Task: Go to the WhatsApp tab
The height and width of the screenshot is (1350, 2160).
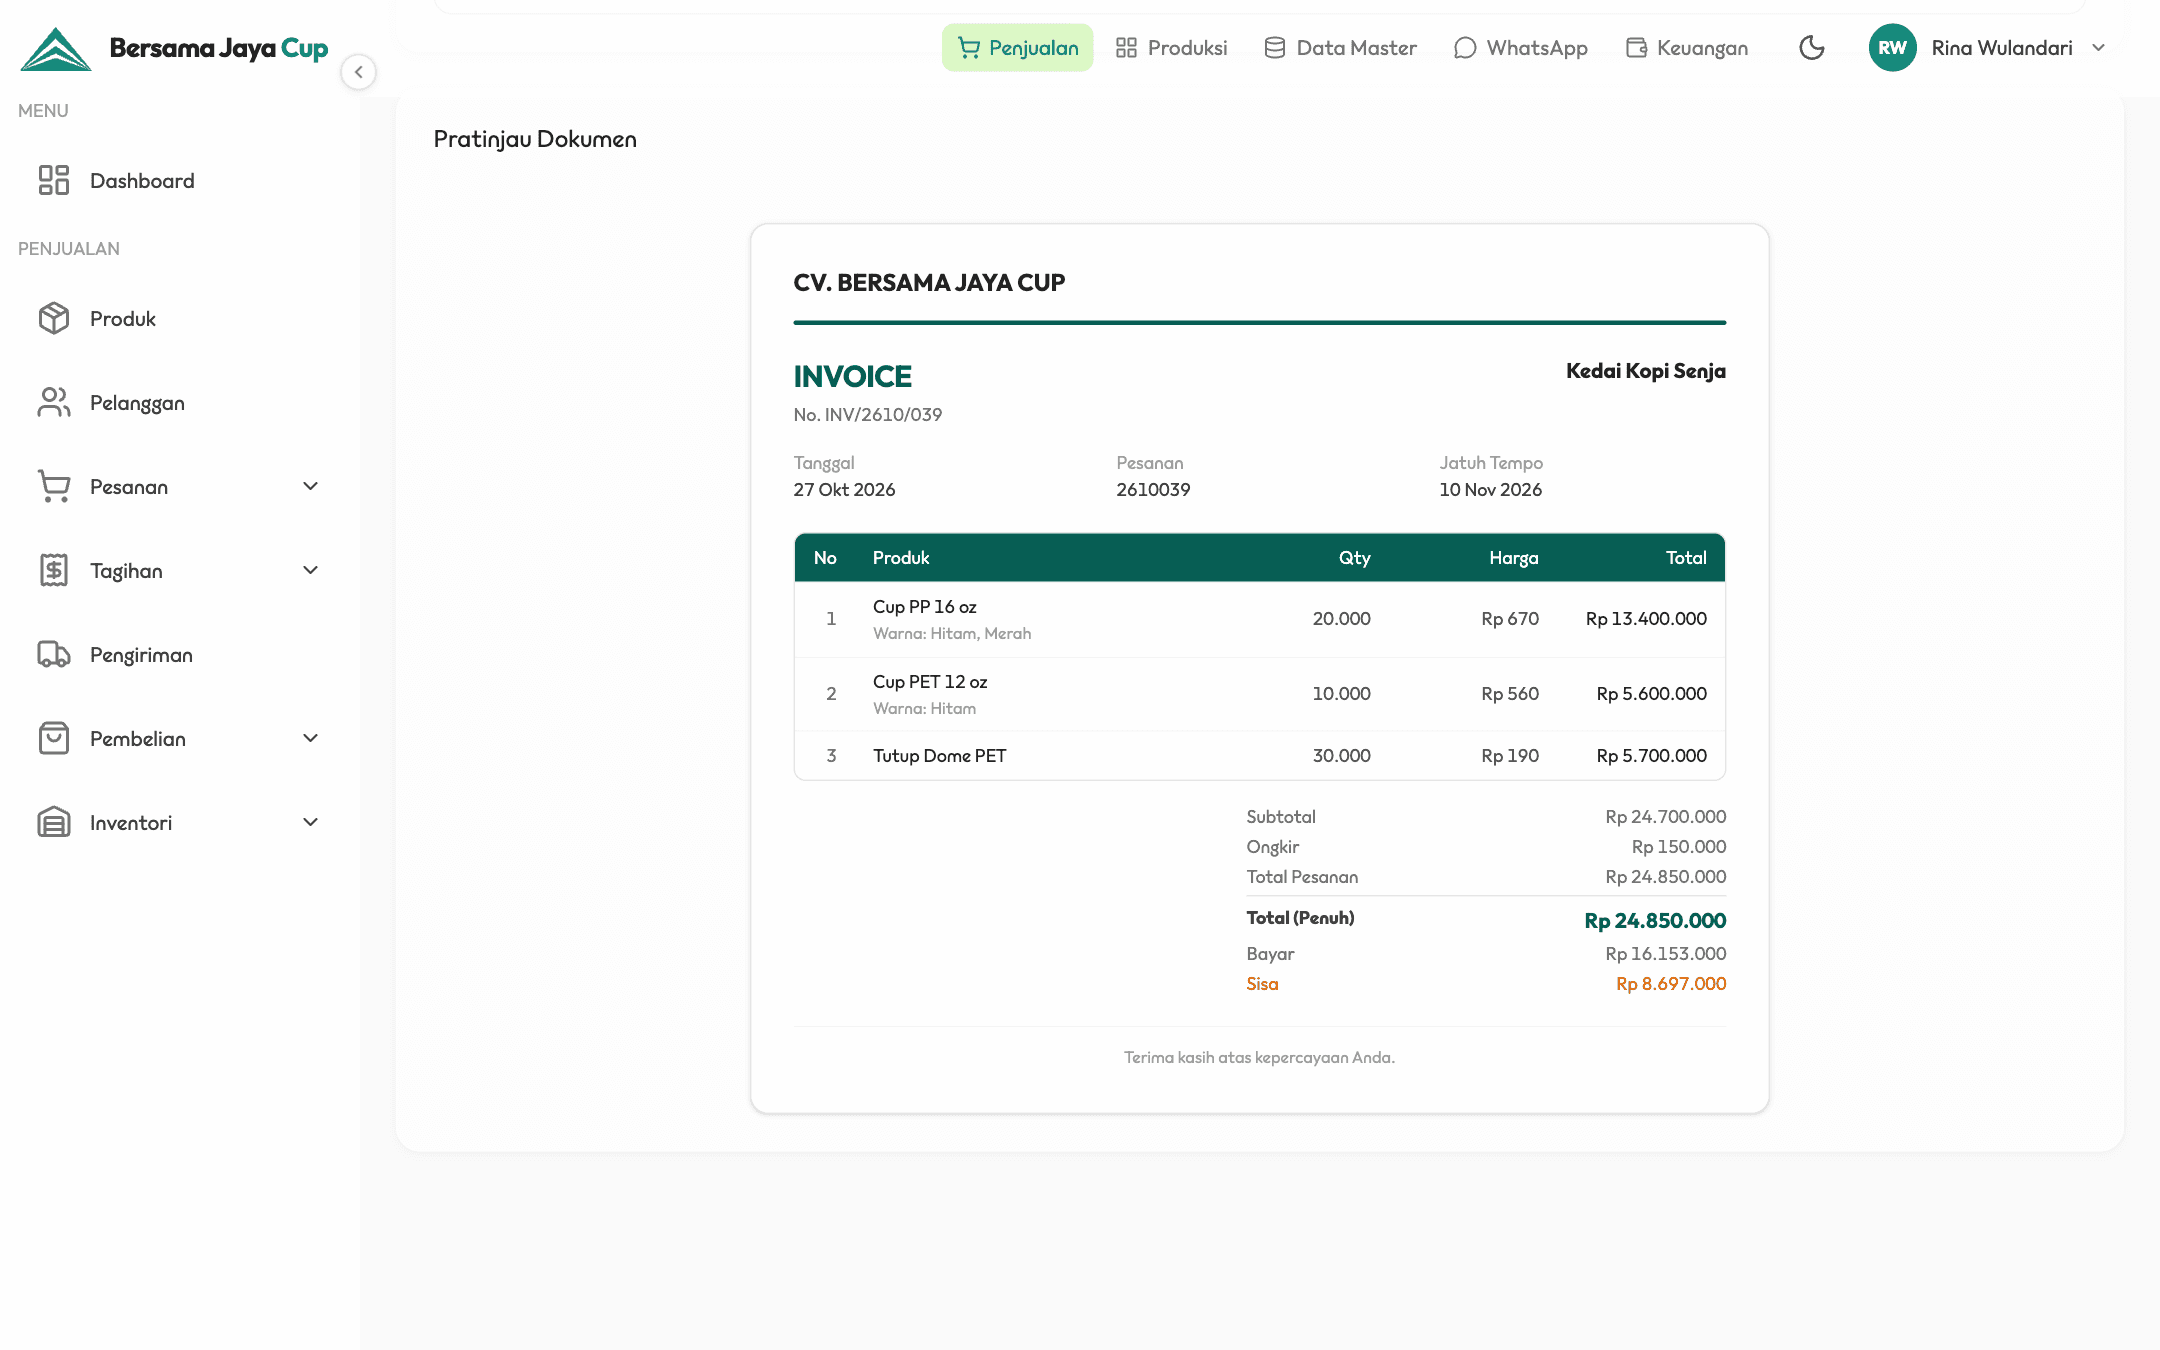Action: coord(1520,48)
